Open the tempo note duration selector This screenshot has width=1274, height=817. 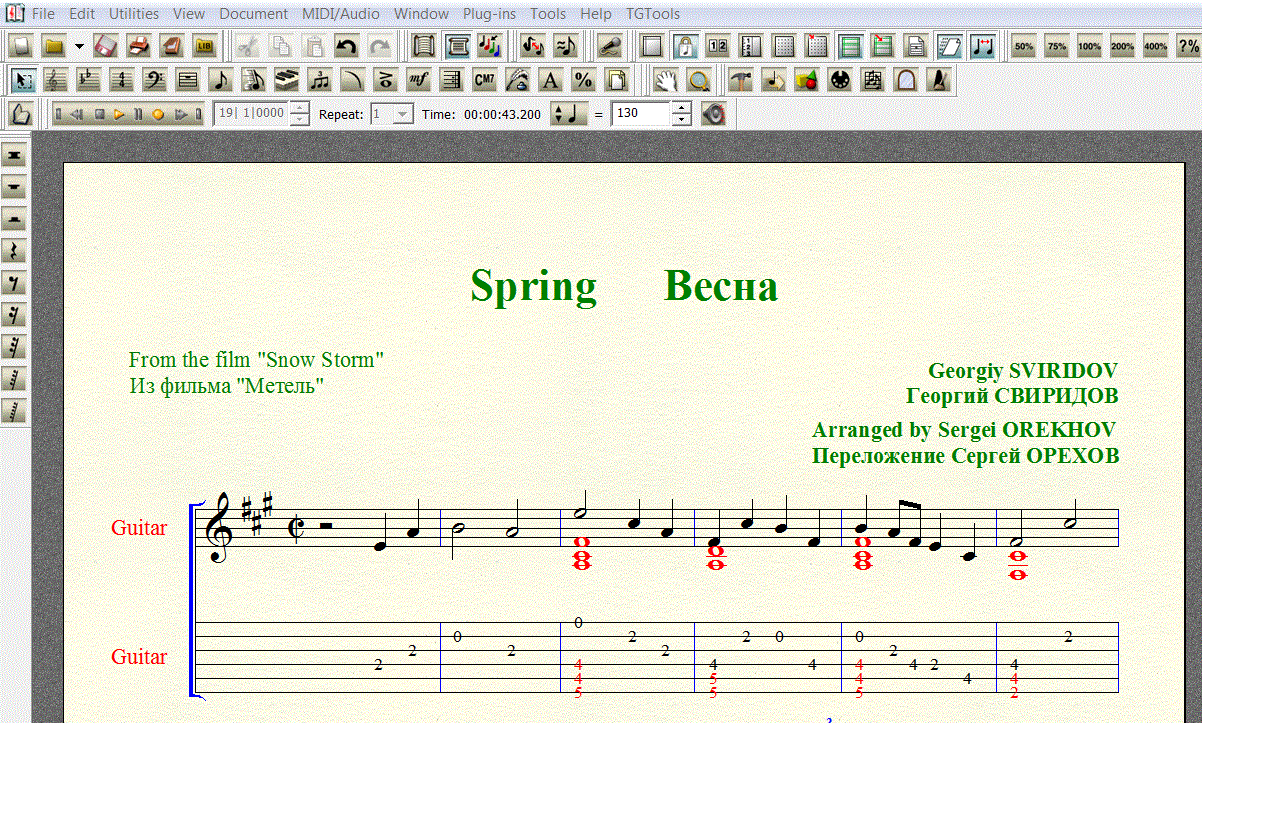click(x=569, y=114)
